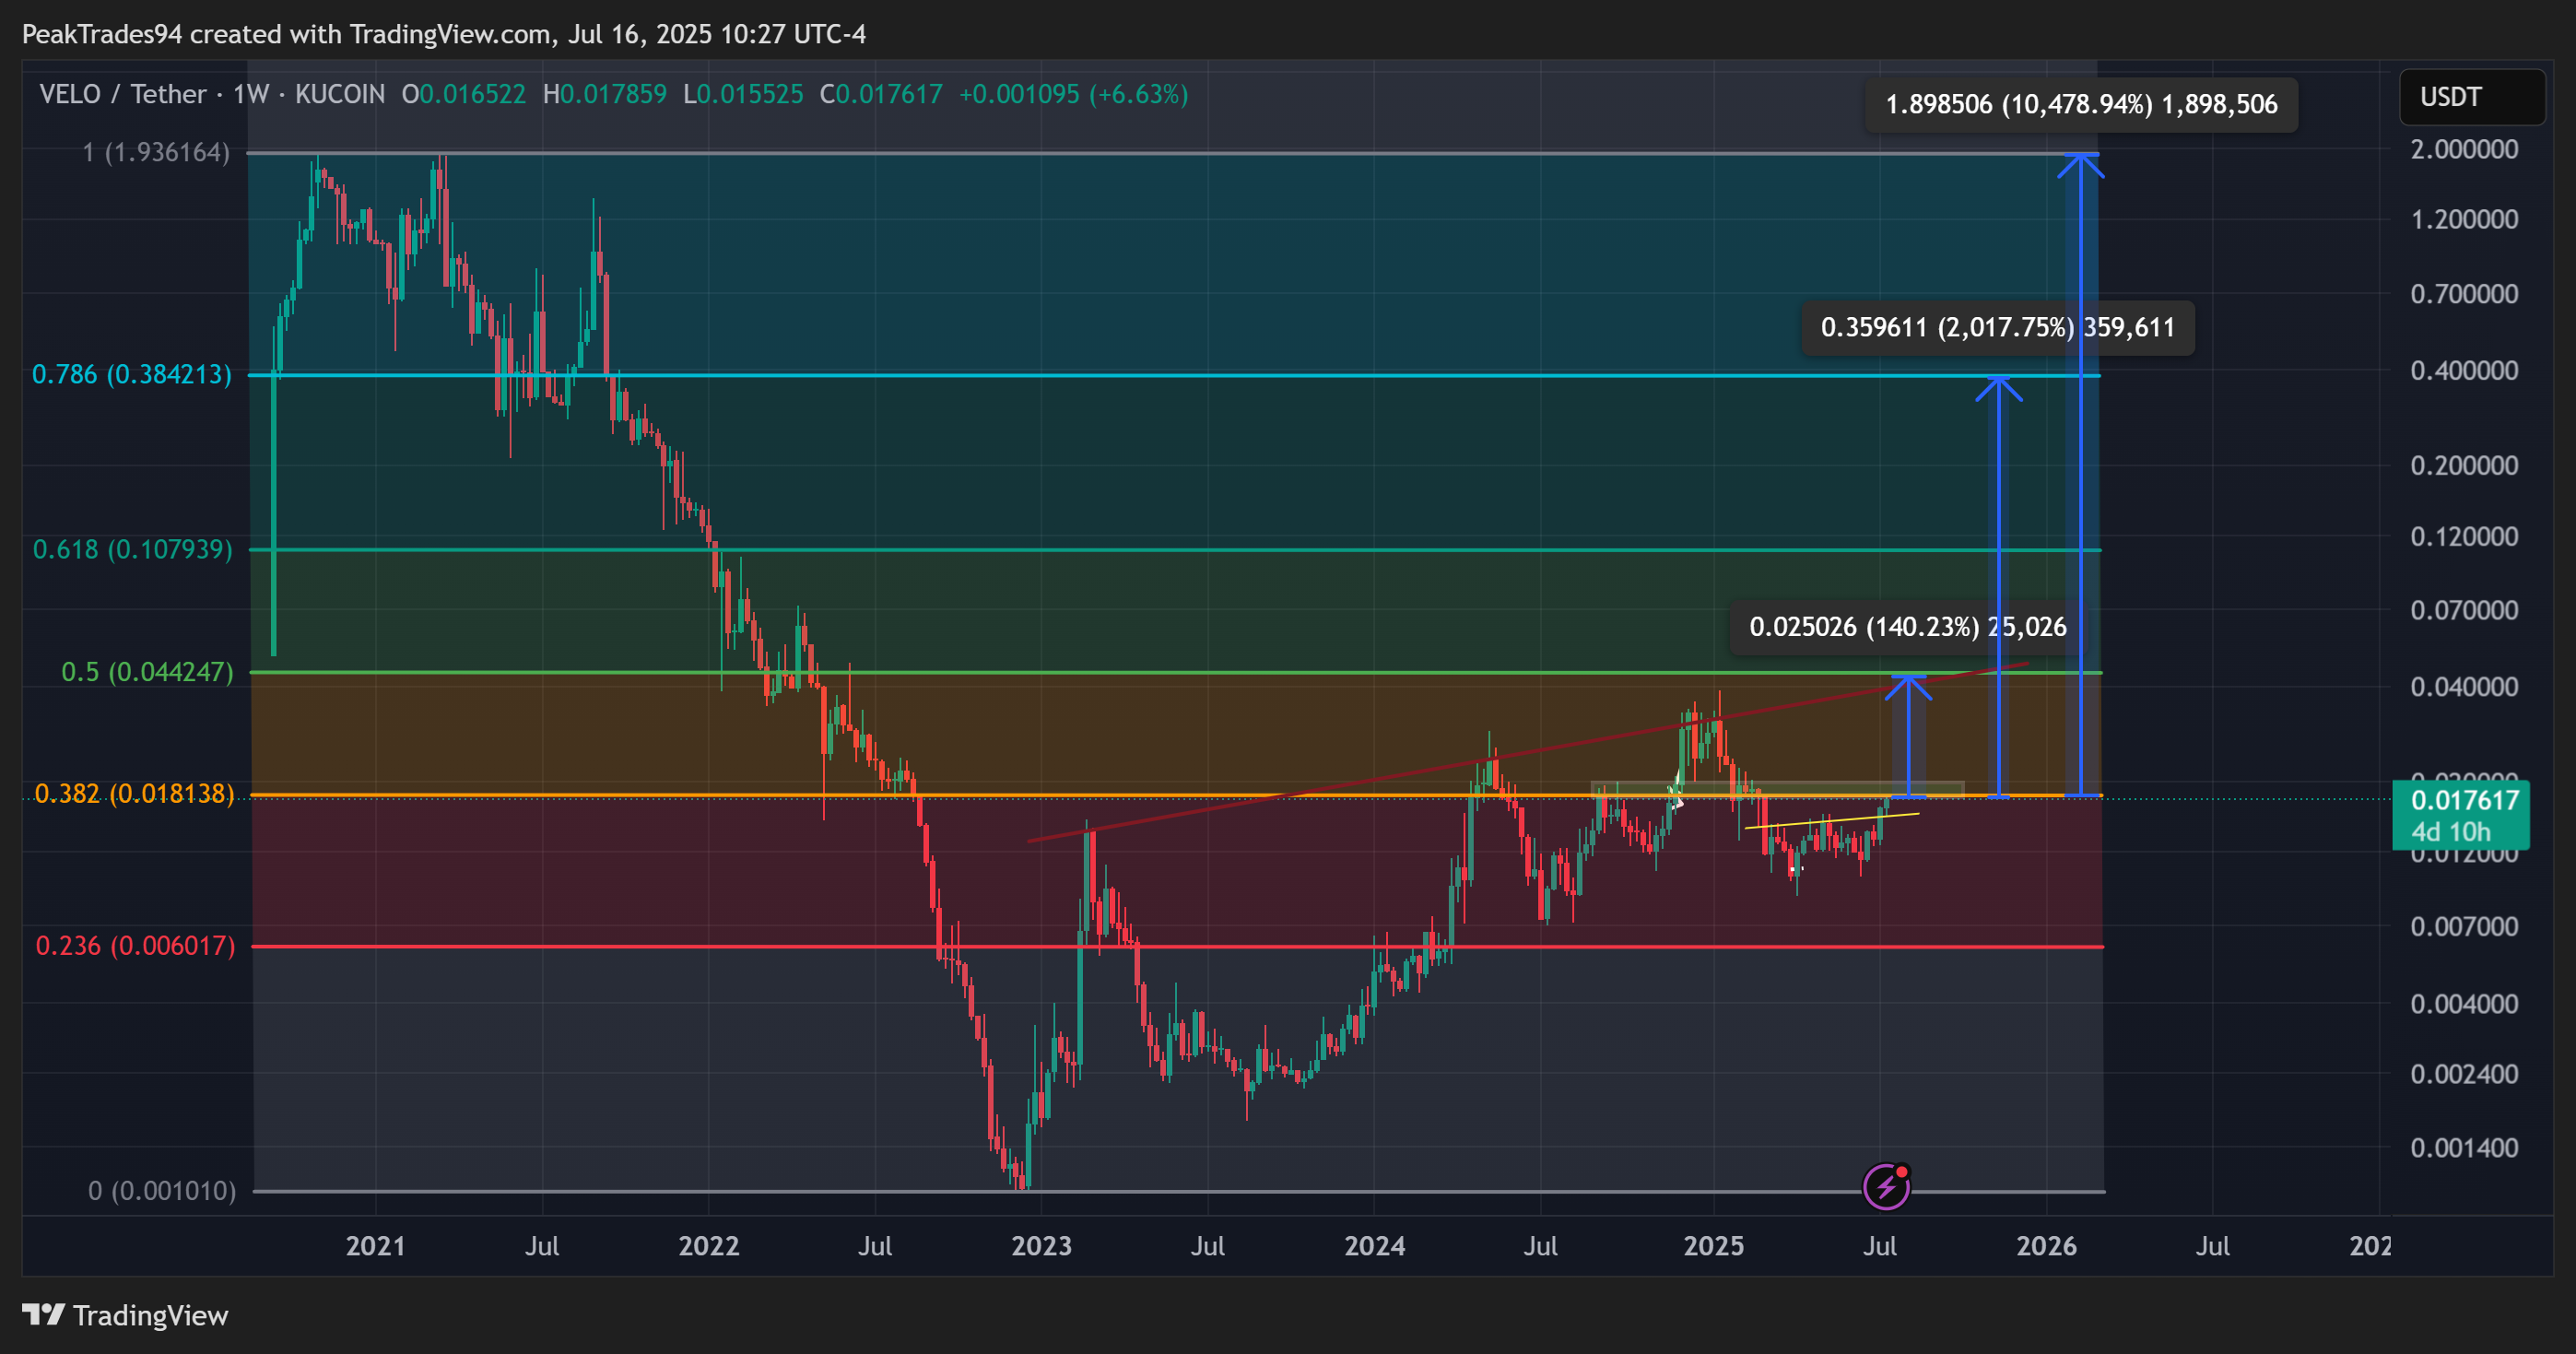The height and width of the screenshot is (1354, 2576).
Task: Click the 0.070000 price scale label
Action: pos(2465,610)
